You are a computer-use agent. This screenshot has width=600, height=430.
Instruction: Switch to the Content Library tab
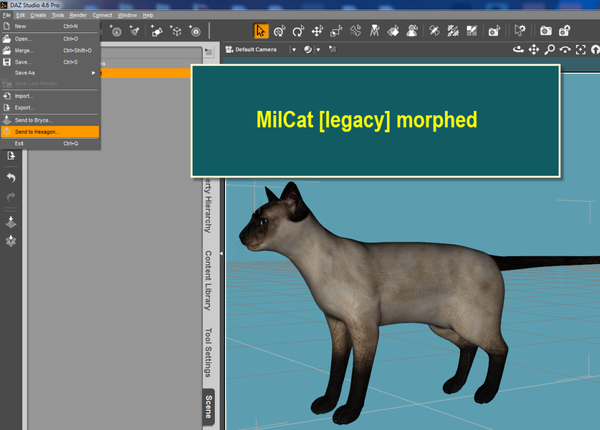click(208, 280)
